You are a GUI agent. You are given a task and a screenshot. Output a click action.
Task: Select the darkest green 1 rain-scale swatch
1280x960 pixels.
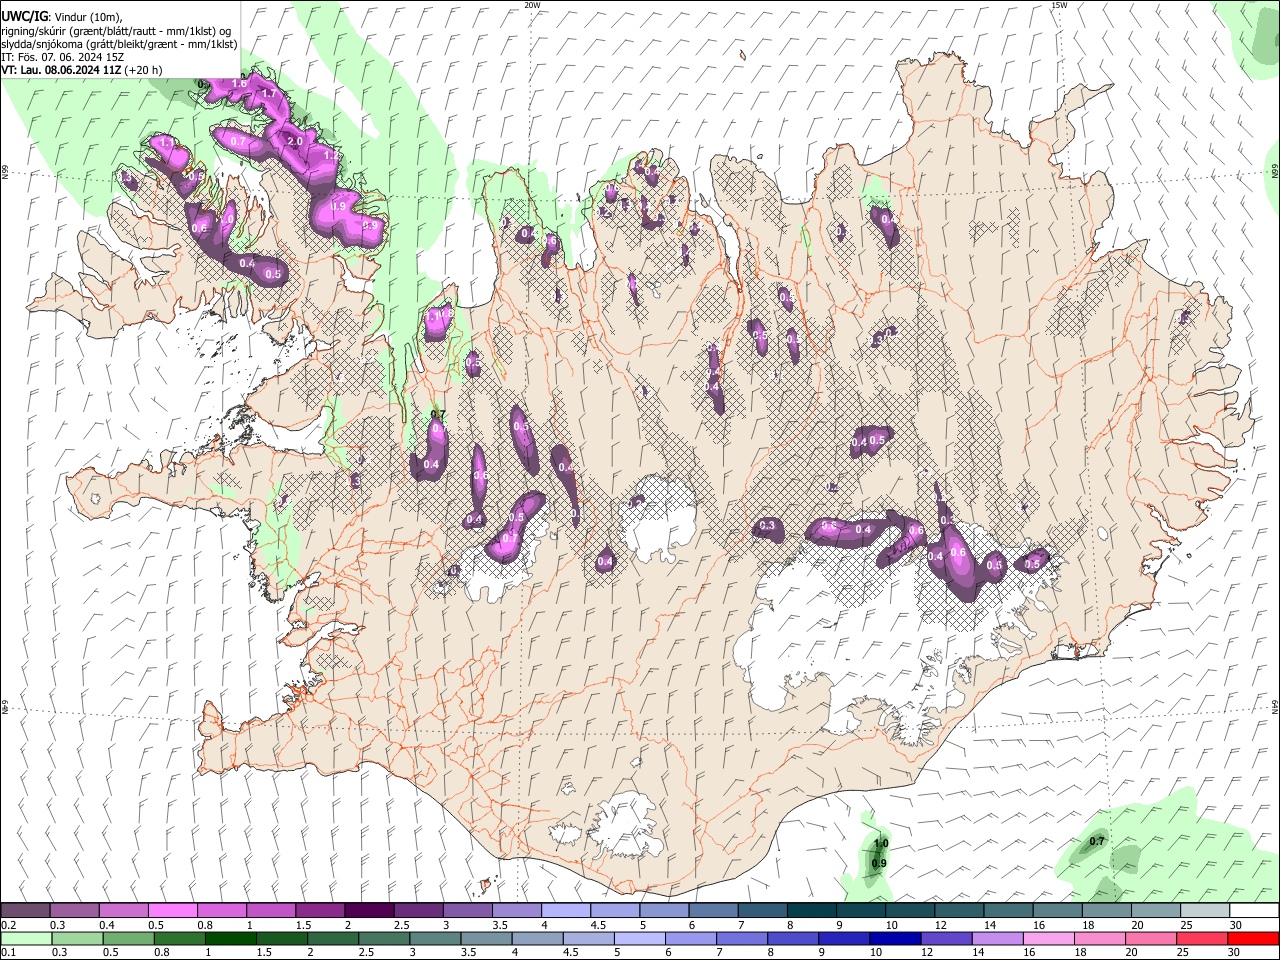230,938
